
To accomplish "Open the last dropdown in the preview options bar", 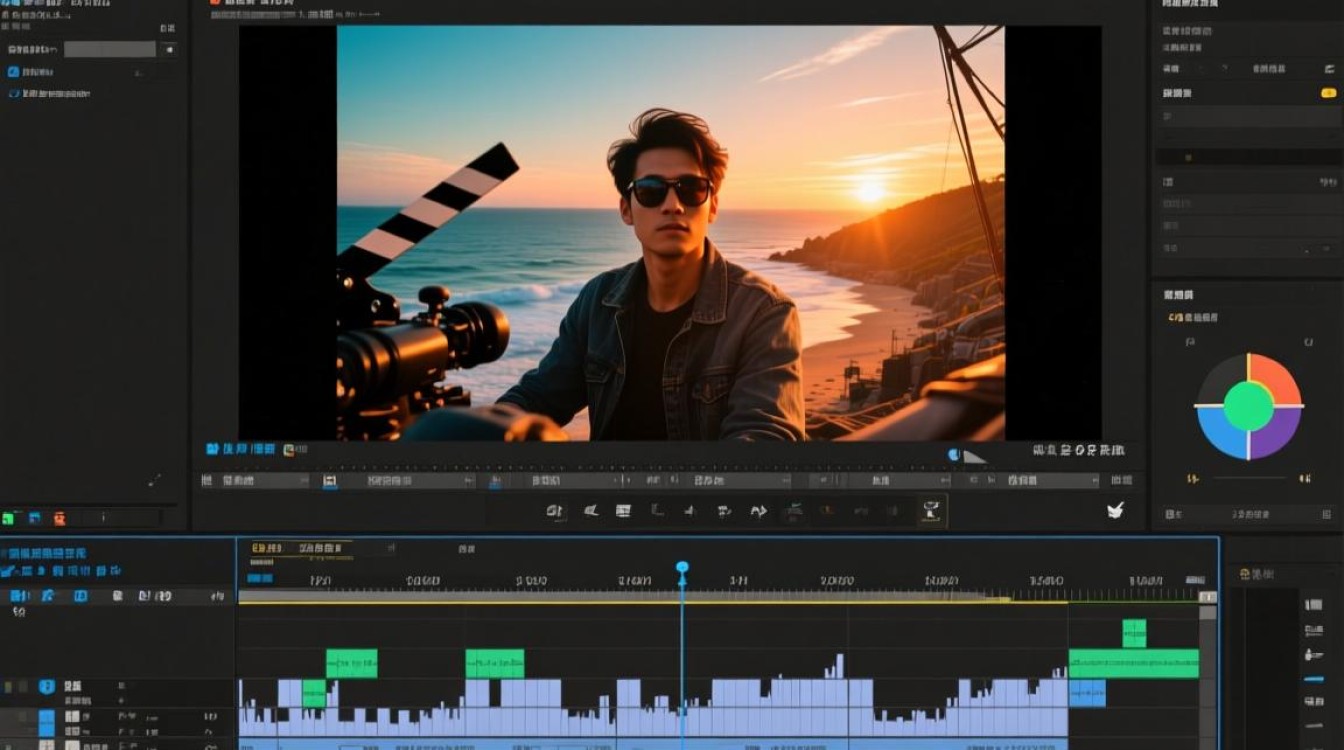I will pyautogui.click(x=1050, y=481).
